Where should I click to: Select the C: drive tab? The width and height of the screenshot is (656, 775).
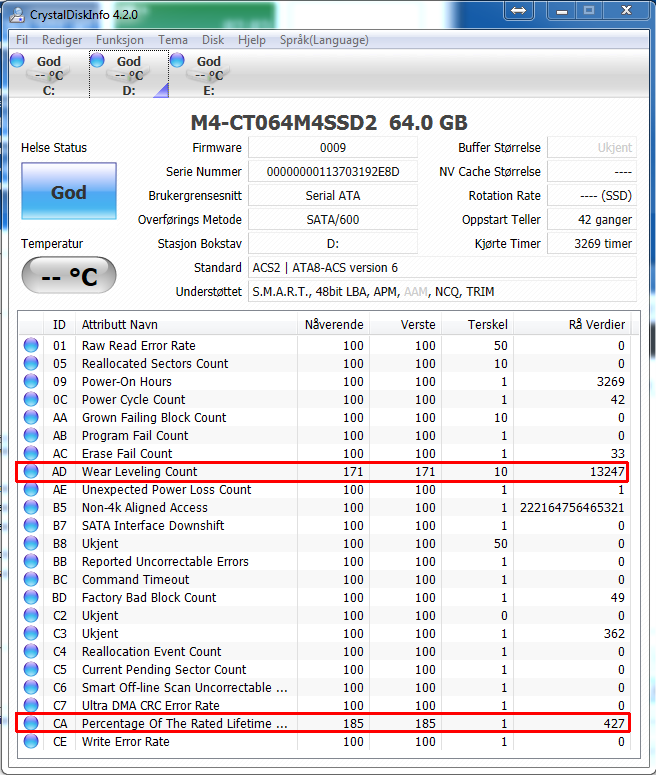pos(49,75)
